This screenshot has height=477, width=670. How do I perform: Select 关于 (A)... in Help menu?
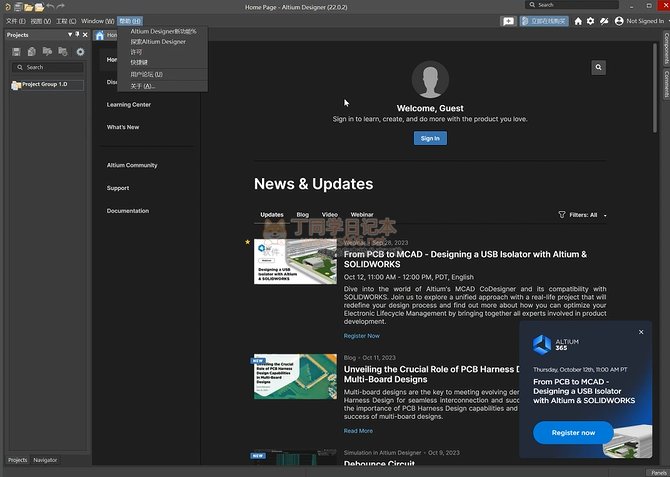coord(143,86)
